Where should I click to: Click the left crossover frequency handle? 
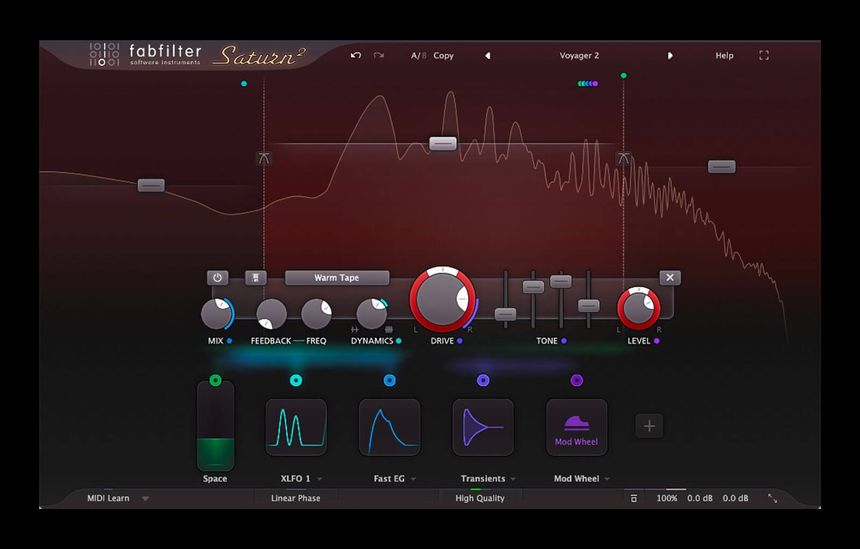click(264, 159)
